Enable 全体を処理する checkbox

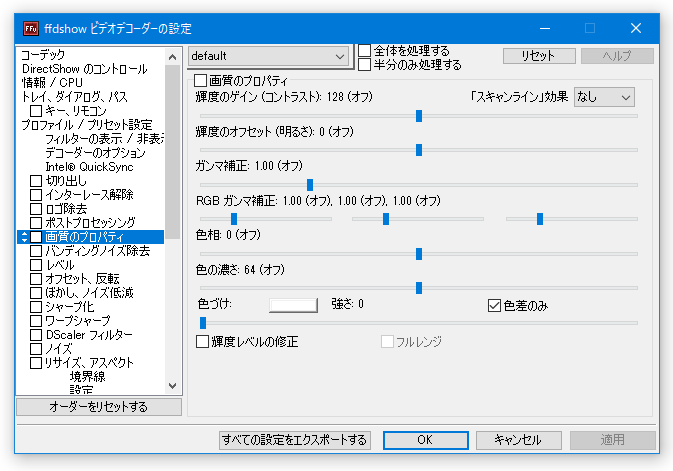tap(364, 50)
